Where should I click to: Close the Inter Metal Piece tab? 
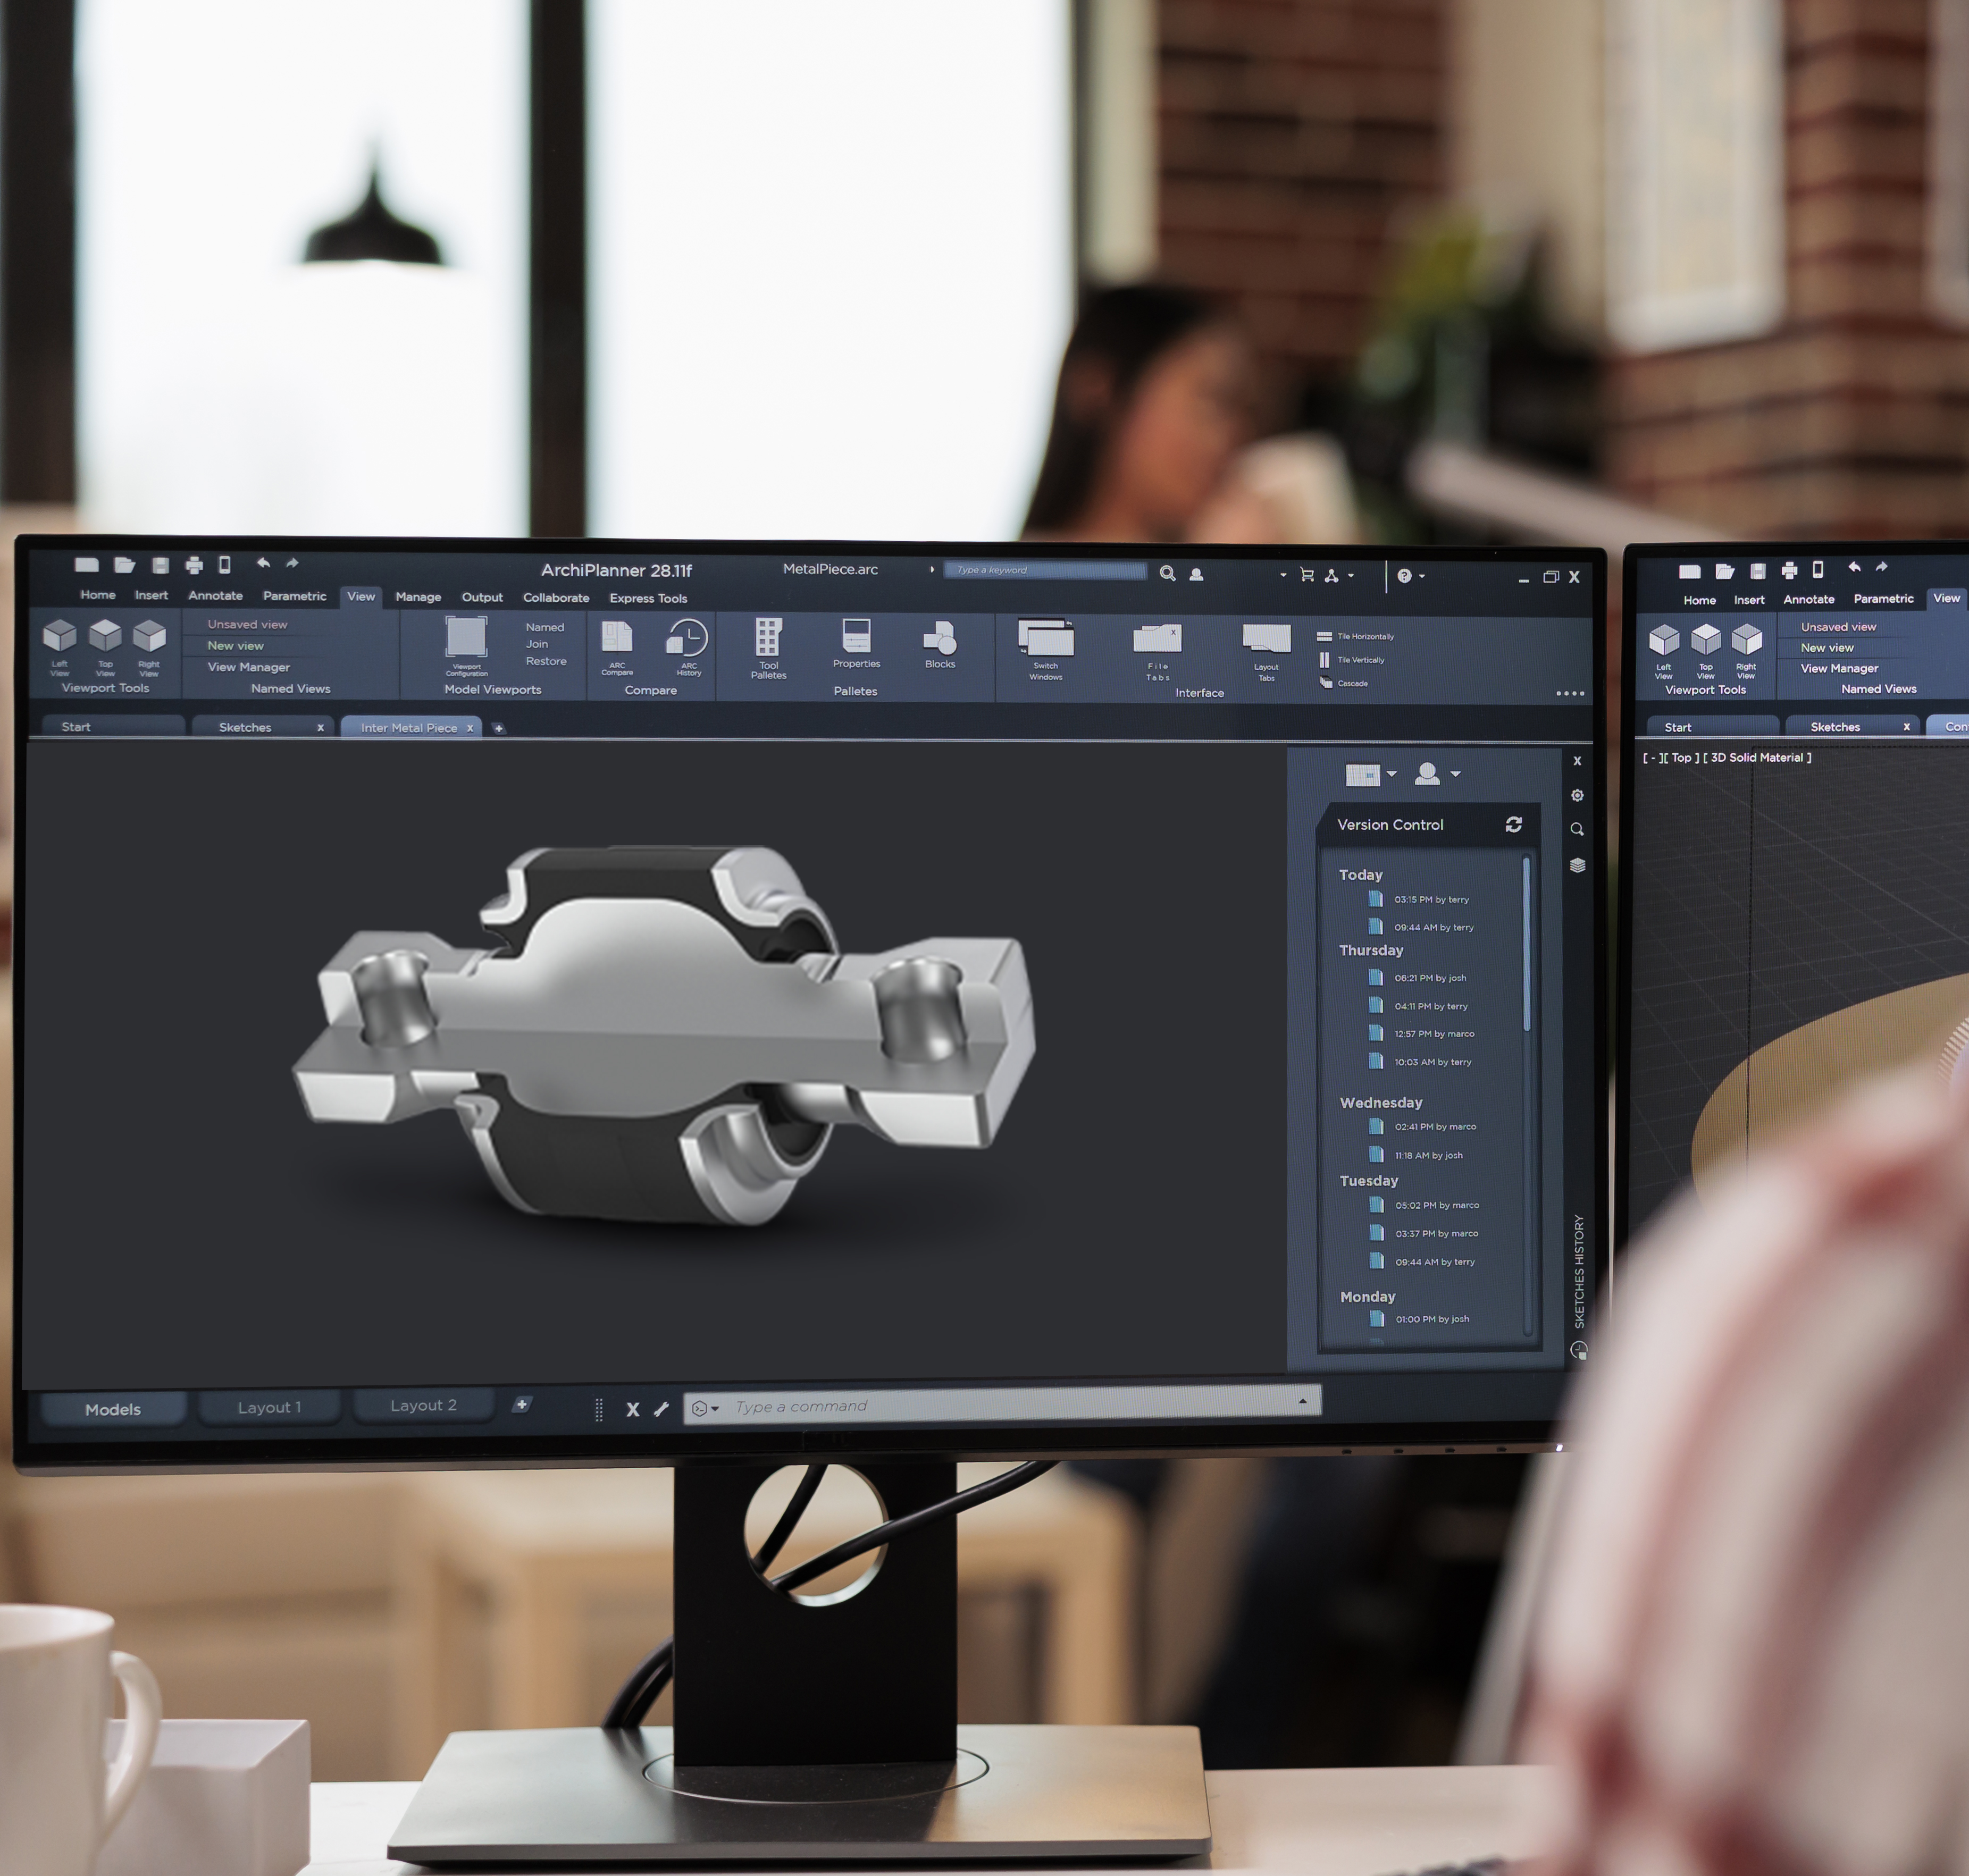tap(470, 728)
